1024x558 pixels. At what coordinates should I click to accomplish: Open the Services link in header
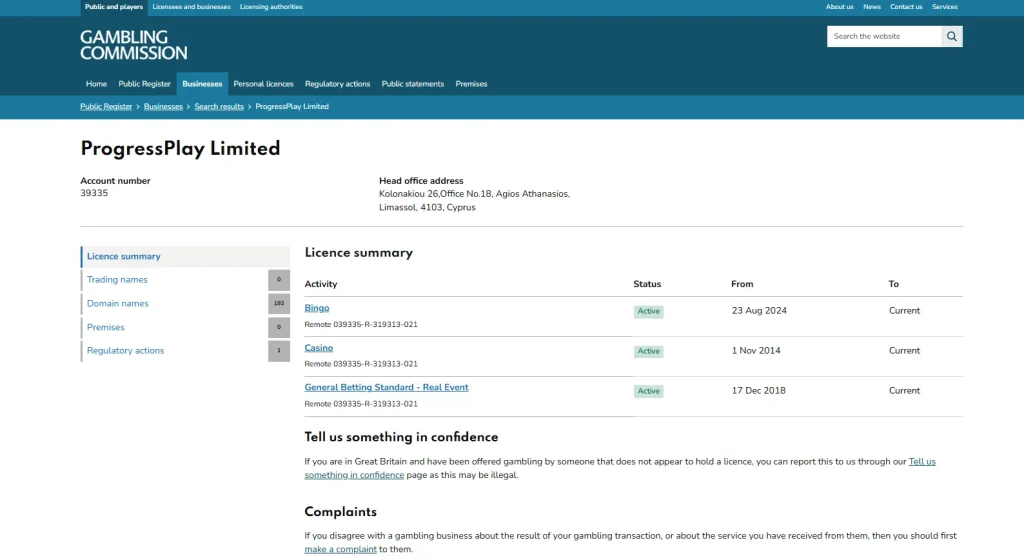point(944,7)
